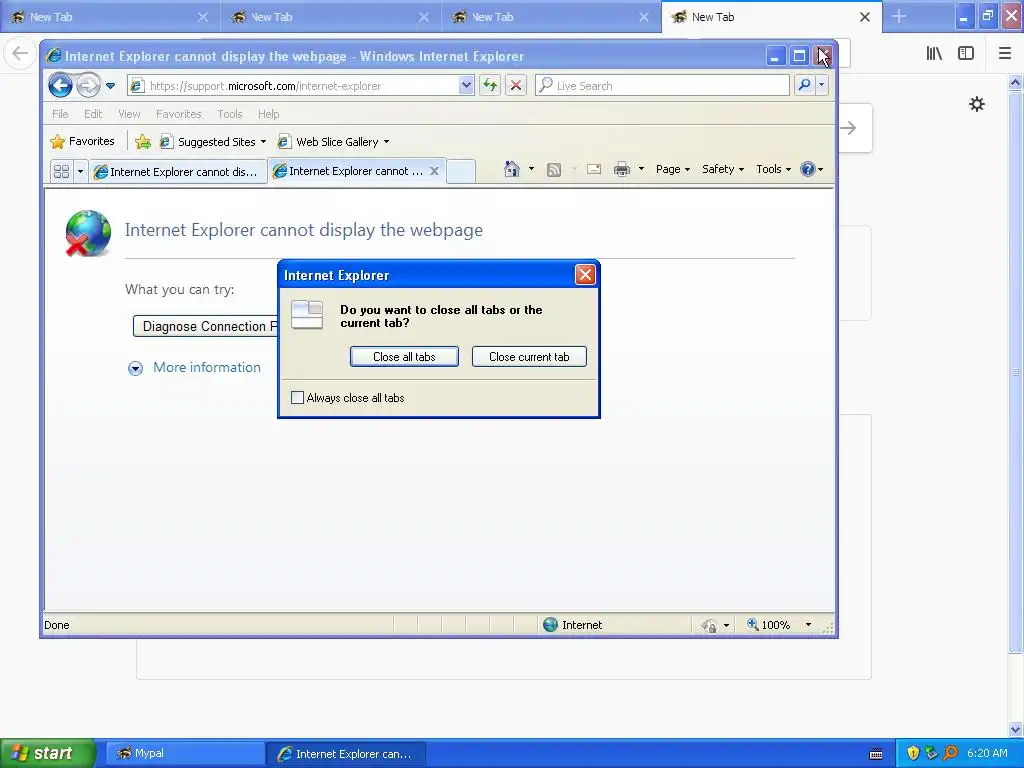Open the search provider dropdown arrow

coord(822,85)
